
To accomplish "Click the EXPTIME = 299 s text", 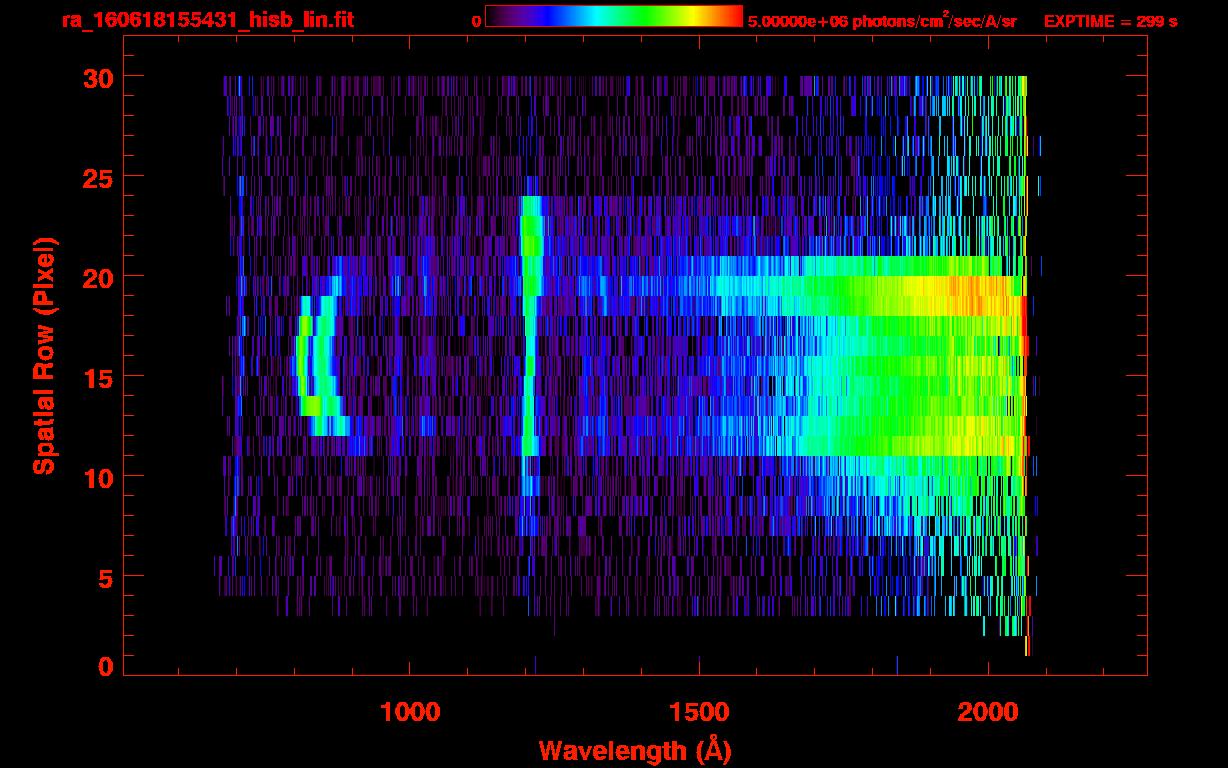I will 1110,21.
